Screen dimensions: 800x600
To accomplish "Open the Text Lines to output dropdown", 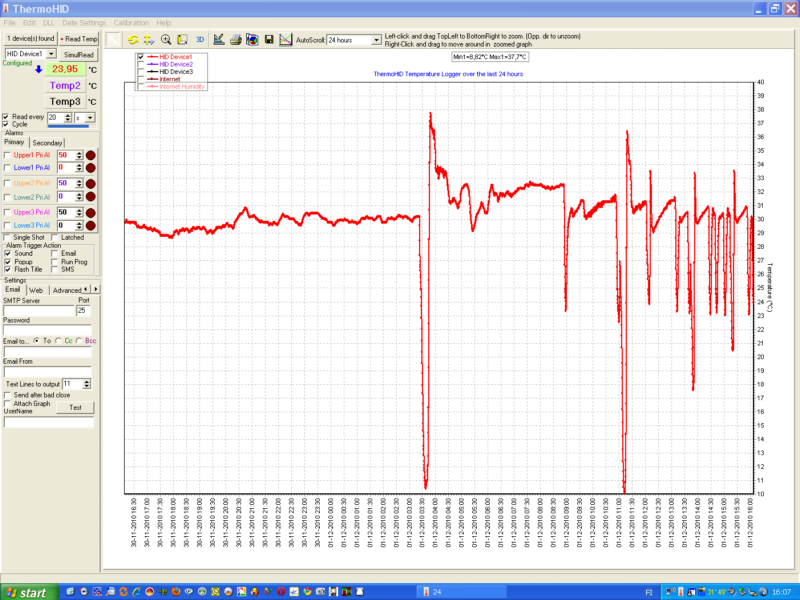I will pyautogui.click(x=84, y=384).
